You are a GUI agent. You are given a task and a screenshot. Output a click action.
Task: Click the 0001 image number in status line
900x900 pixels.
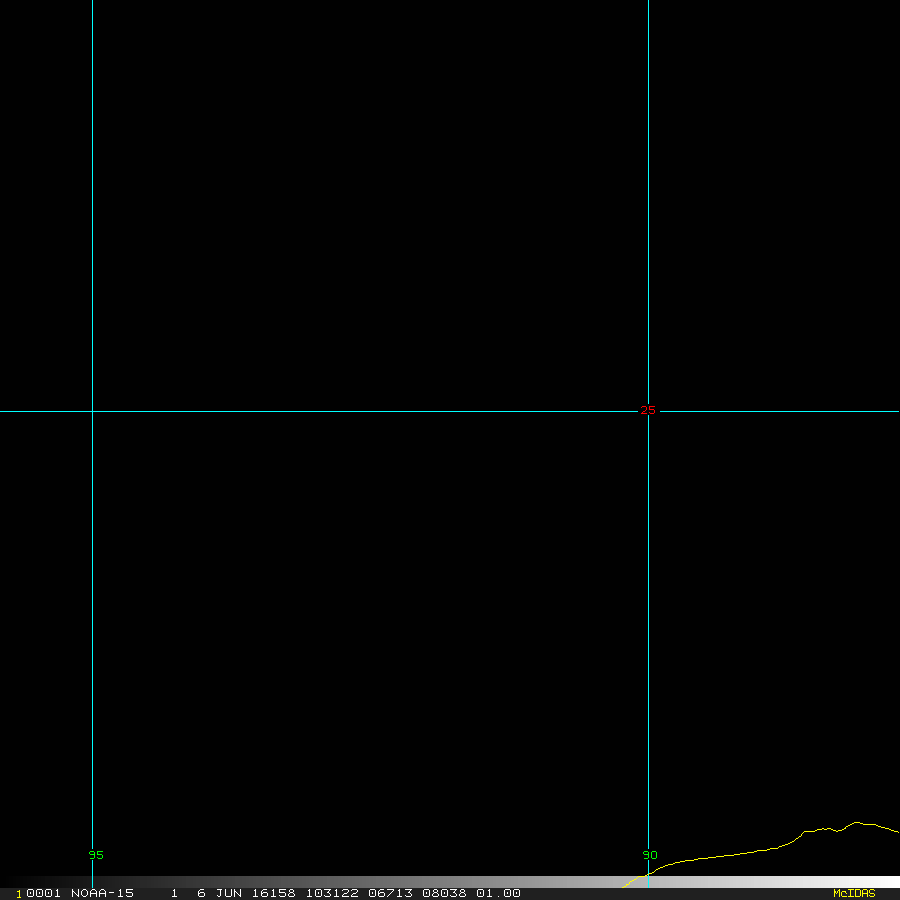pos(43,893)
